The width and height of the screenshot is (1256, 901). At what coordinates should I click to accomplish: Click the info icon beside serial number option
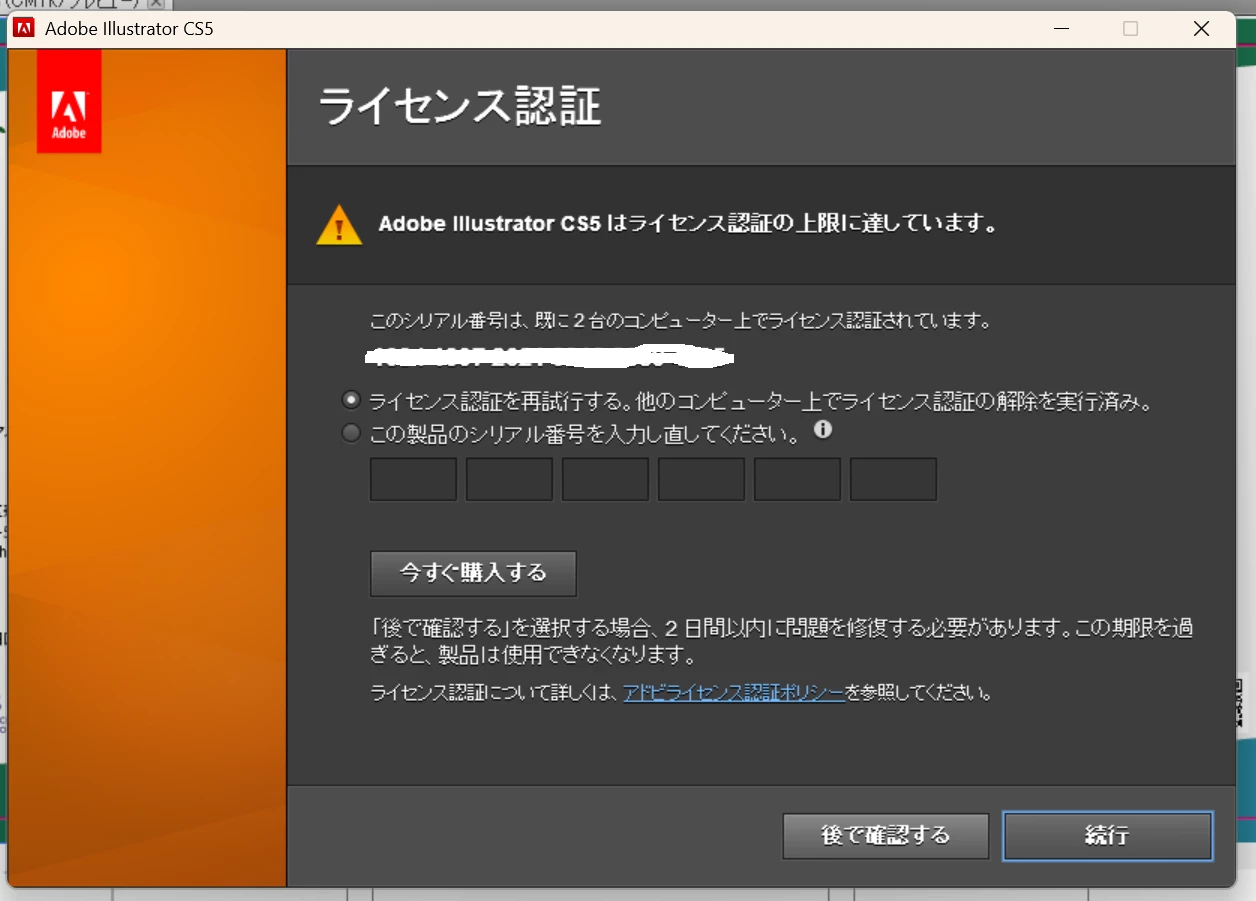click(823, 430)
